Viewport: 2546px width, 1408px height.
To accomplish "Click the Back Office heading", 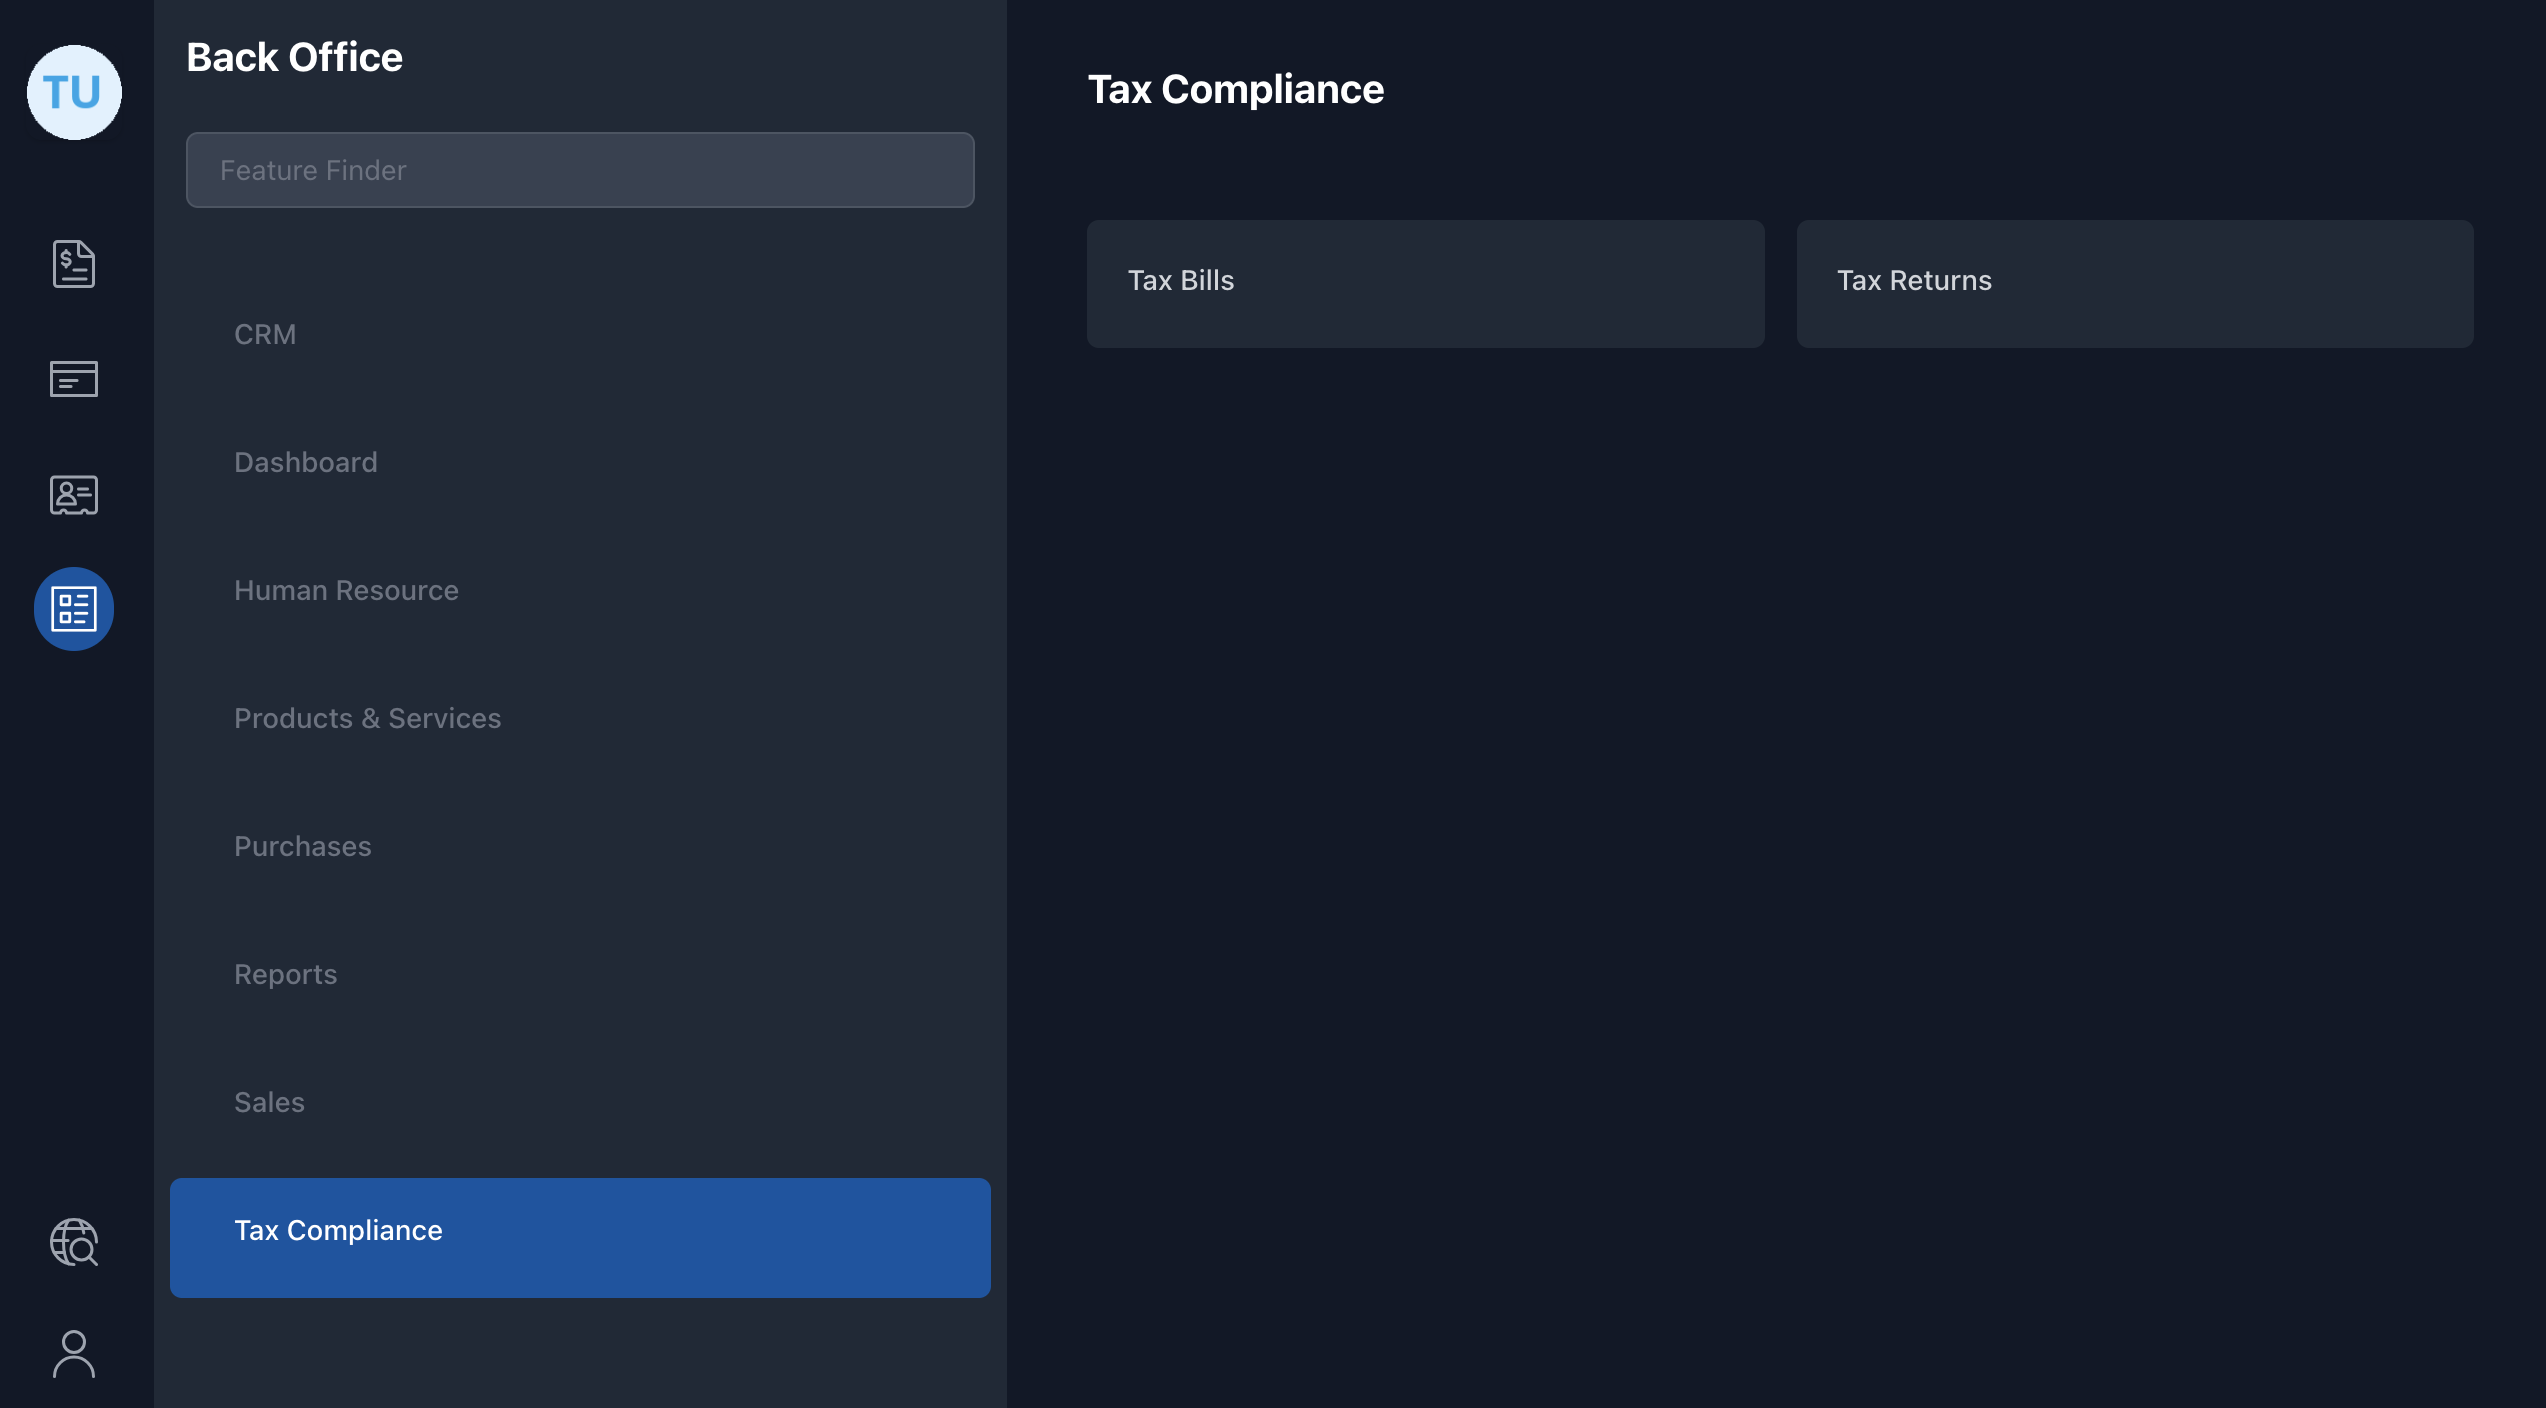I will [294, 57].
